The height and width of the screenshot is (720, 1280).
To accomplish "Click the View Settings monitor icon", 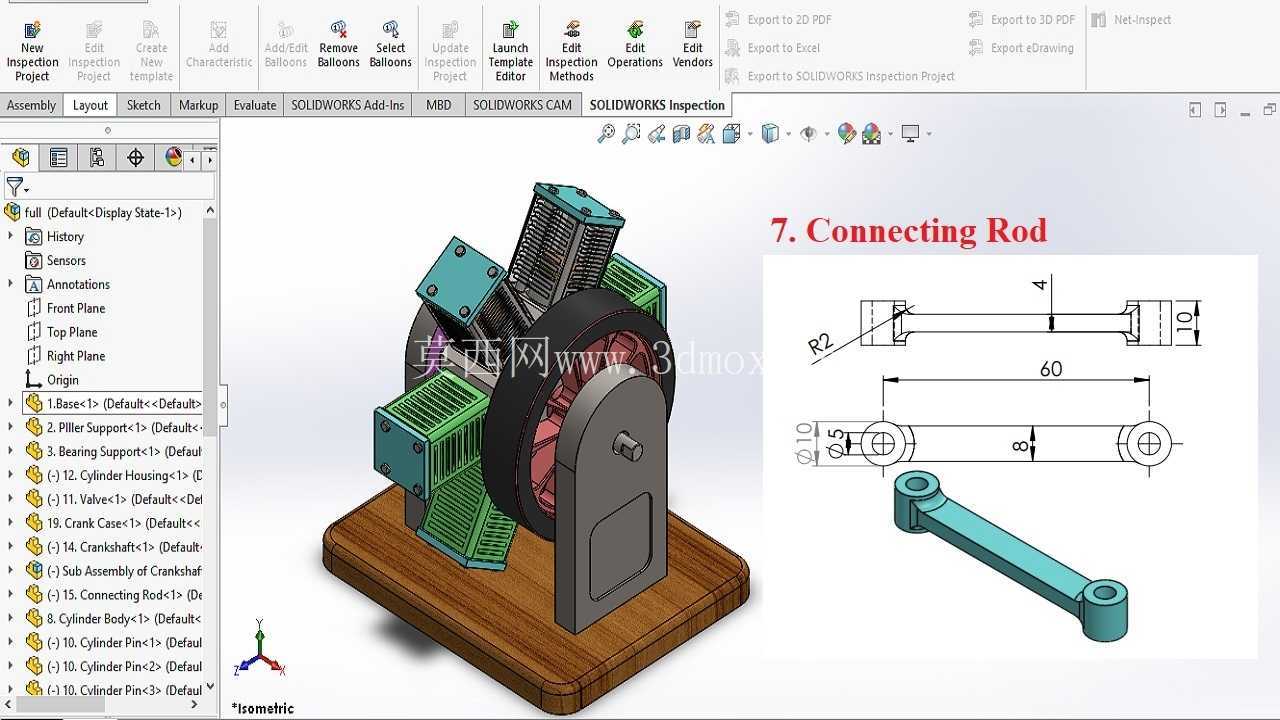I will [910, 133].
